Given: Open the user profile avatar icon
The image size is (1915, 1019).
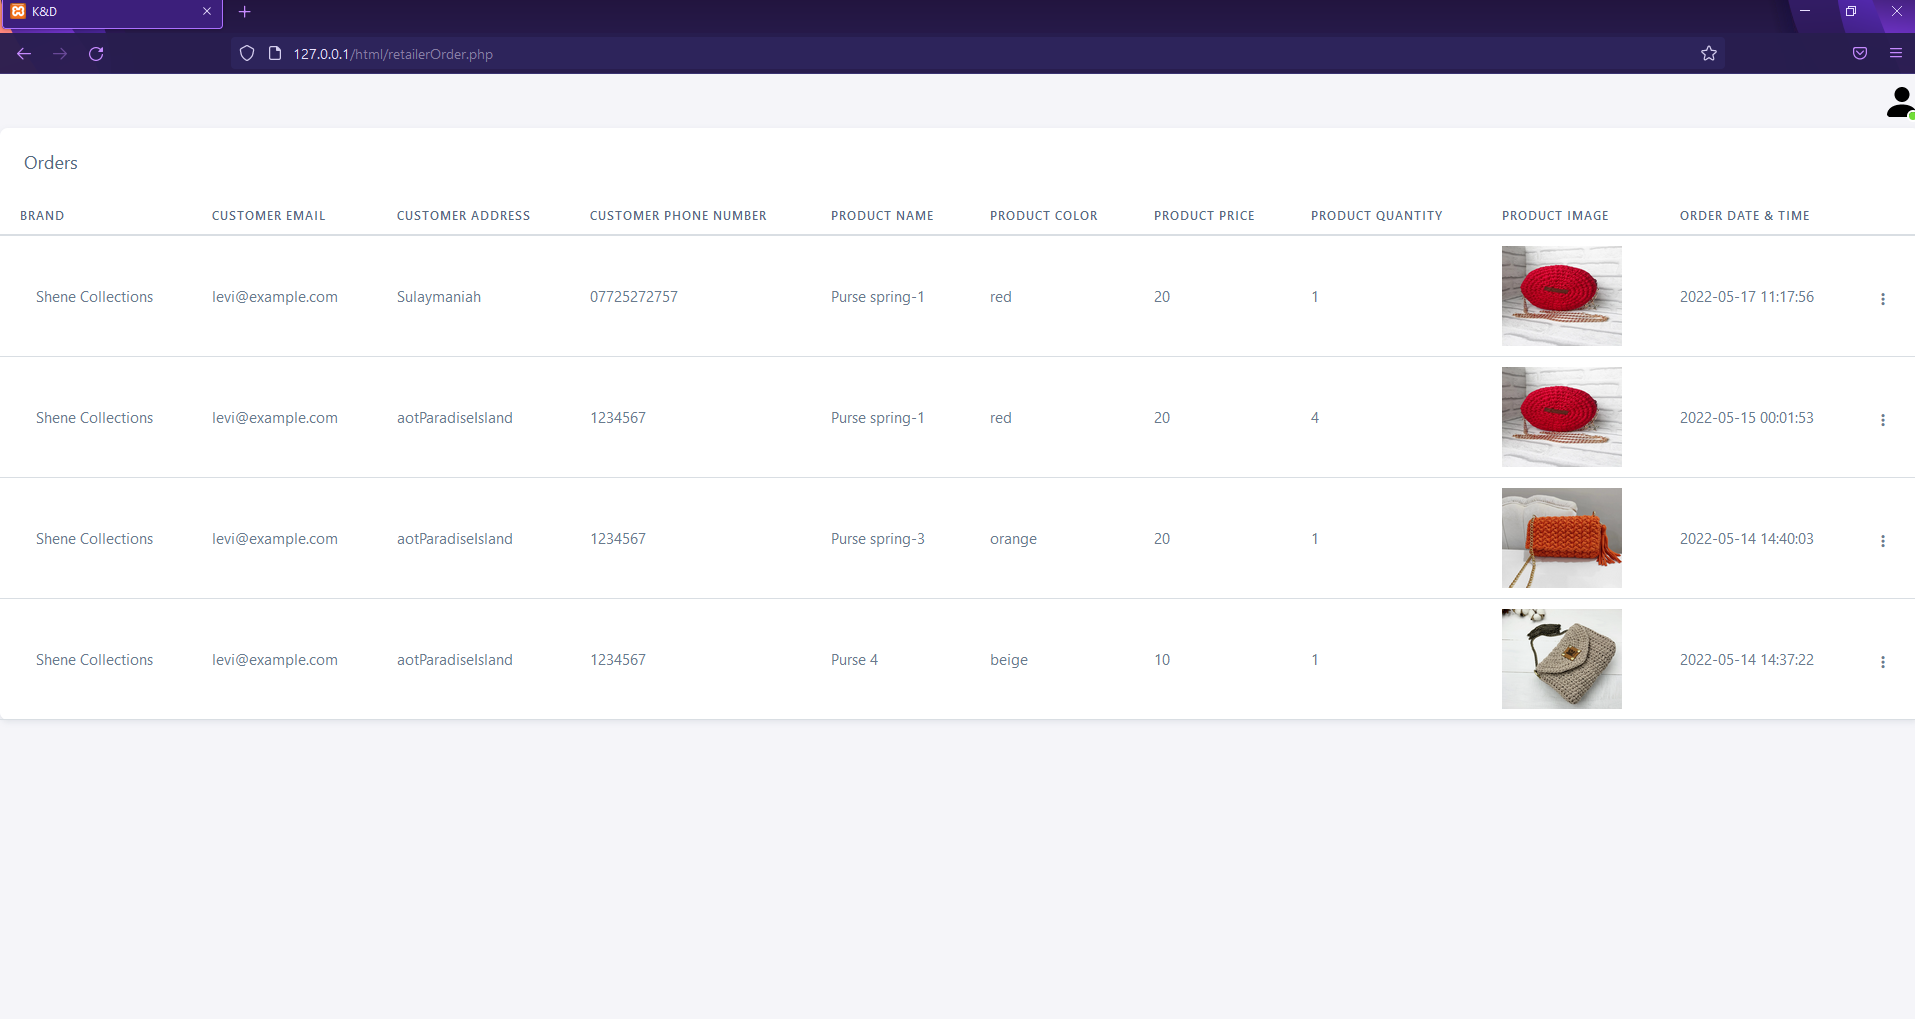Looking at the screenshot, I should click(1900, 102).
